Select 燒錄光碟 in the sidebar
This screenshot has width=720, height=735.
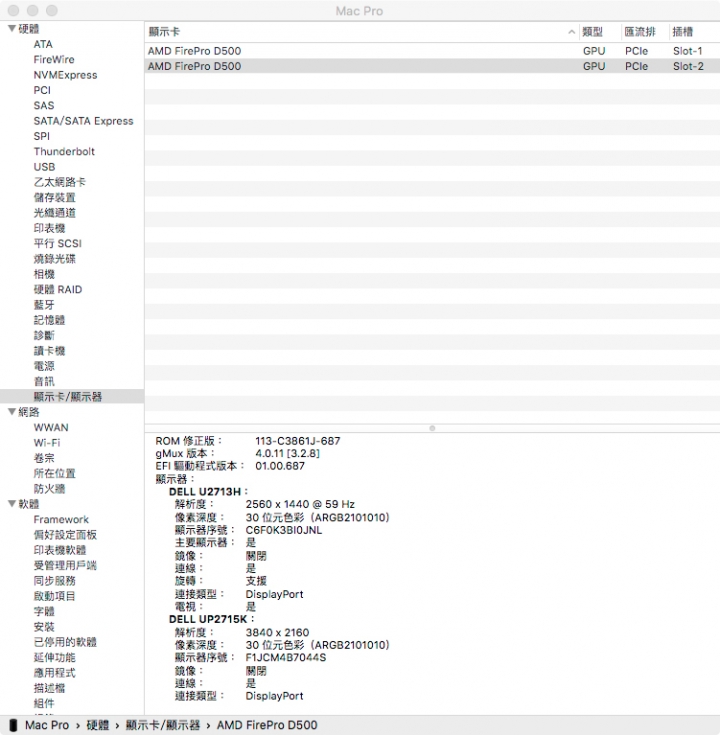point(54,259)
